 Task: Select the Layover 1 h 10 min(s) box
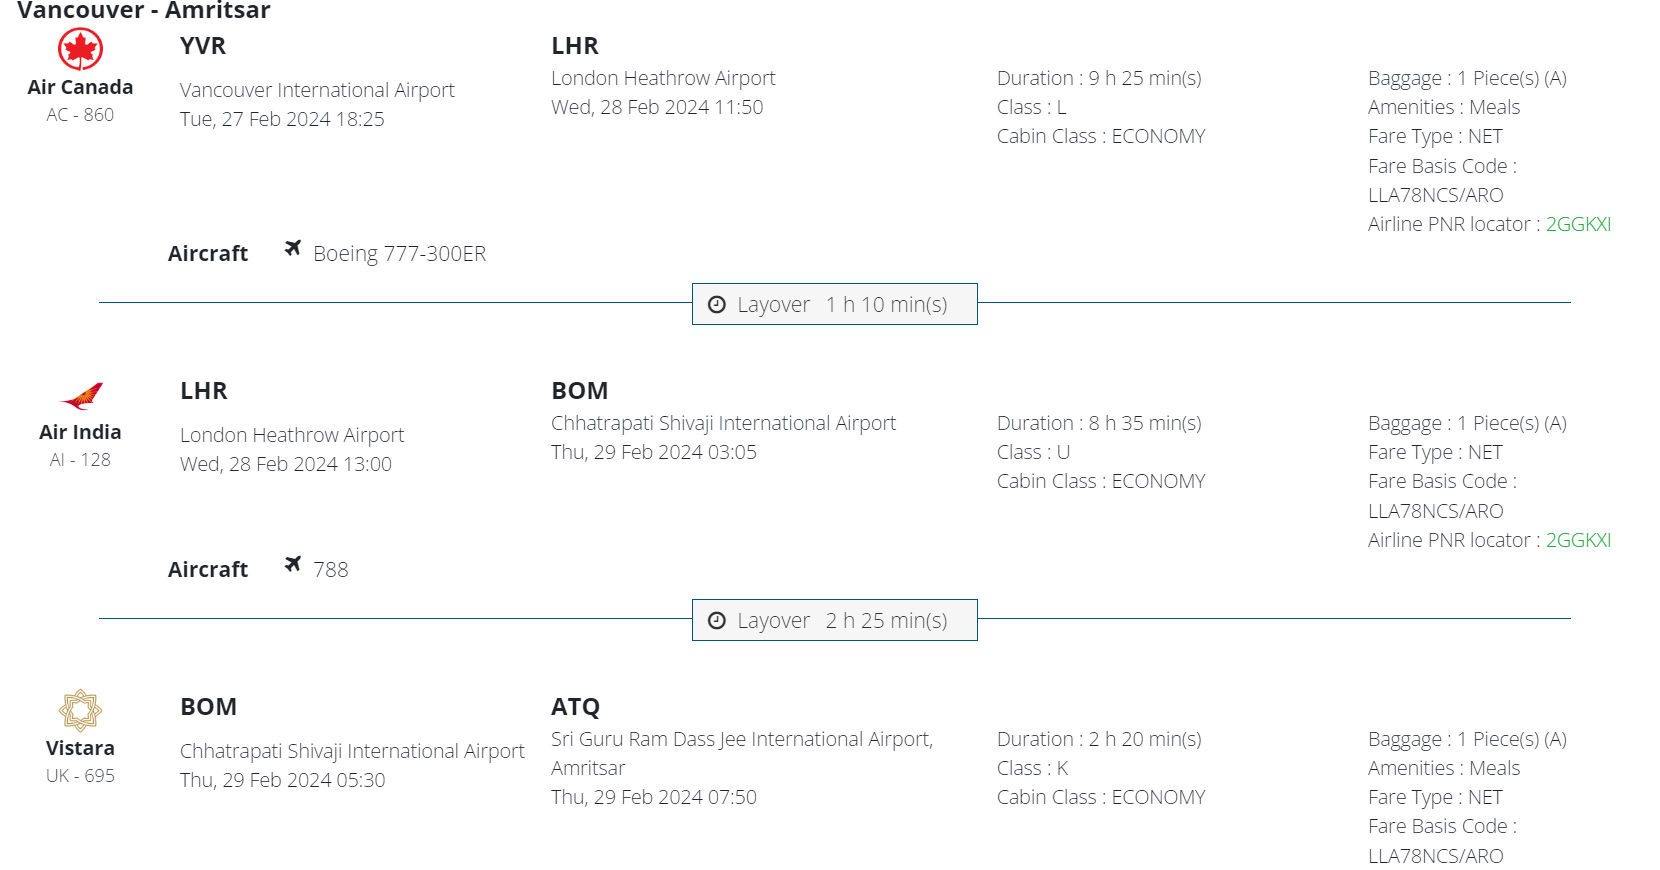834,304
